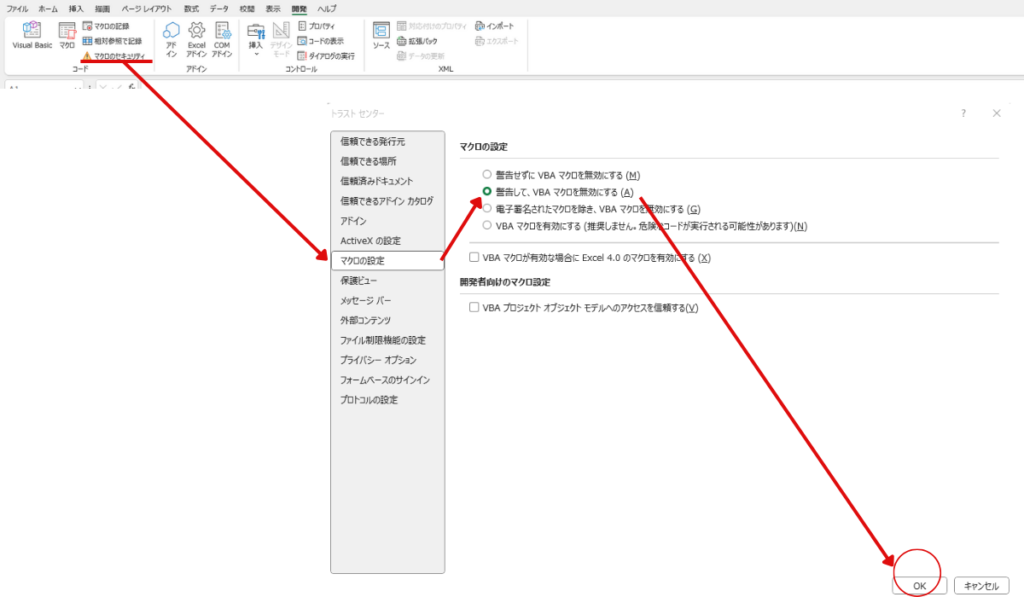Open the ファイル menu tab
1024x597 pixels.
click(17, 8)
